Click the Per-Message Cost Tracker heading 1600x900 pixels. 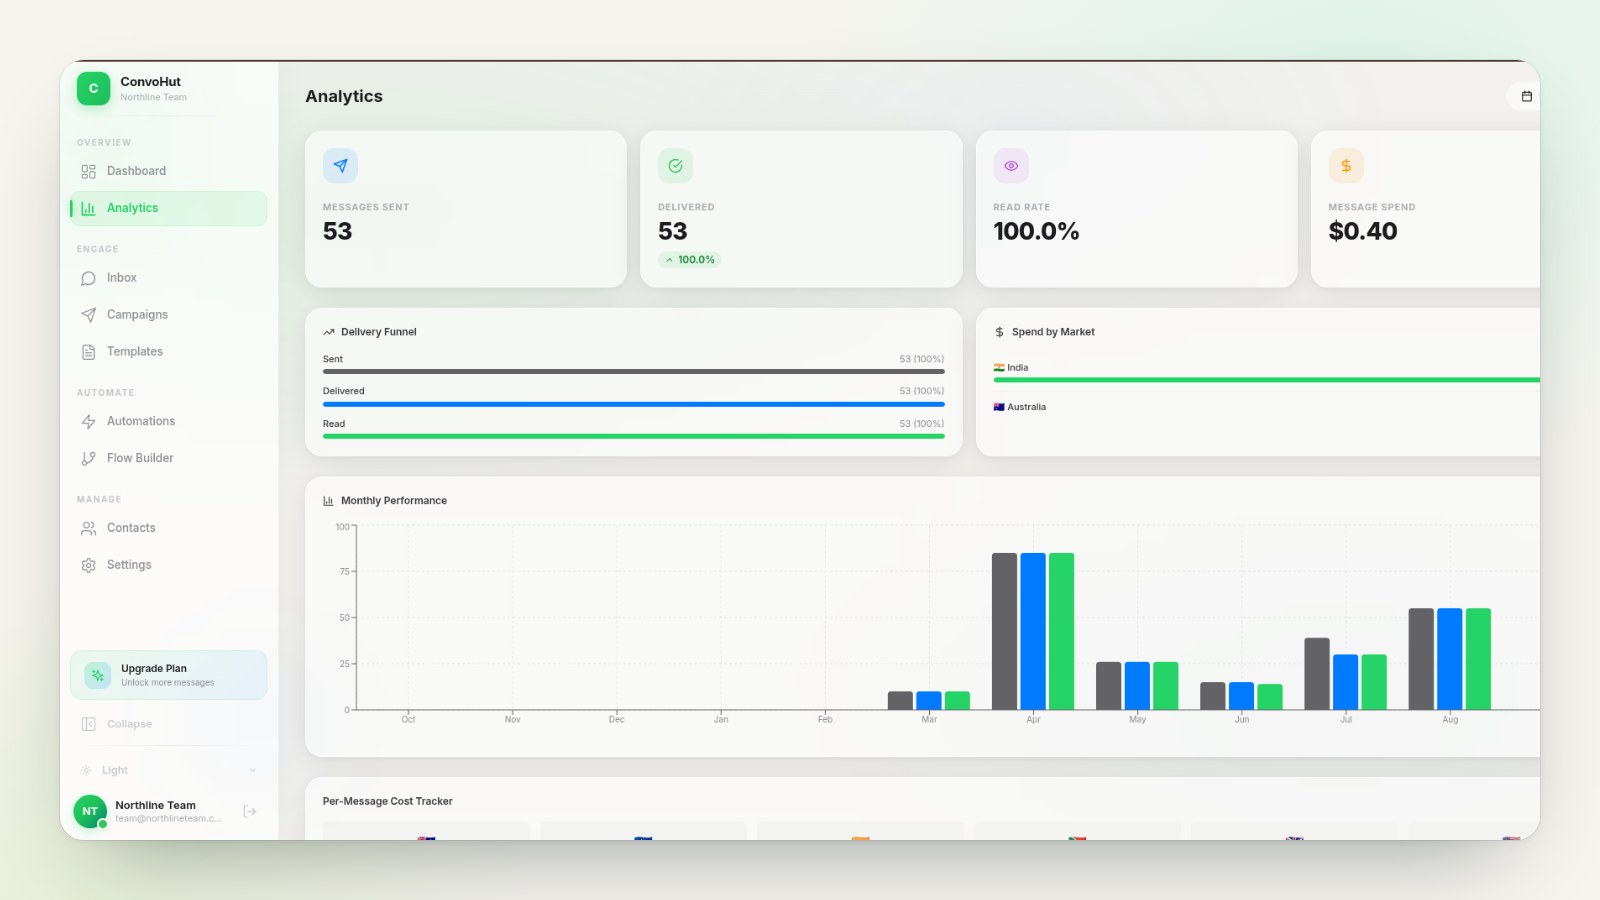pyautogui.click(x=387, y=801)
